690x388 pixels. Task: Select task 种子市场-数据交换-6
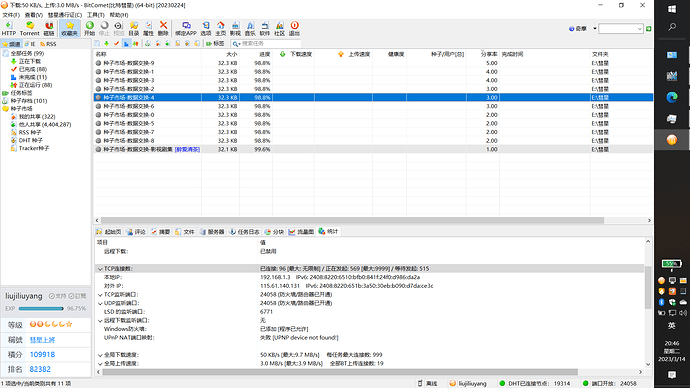tap(128, 106)
